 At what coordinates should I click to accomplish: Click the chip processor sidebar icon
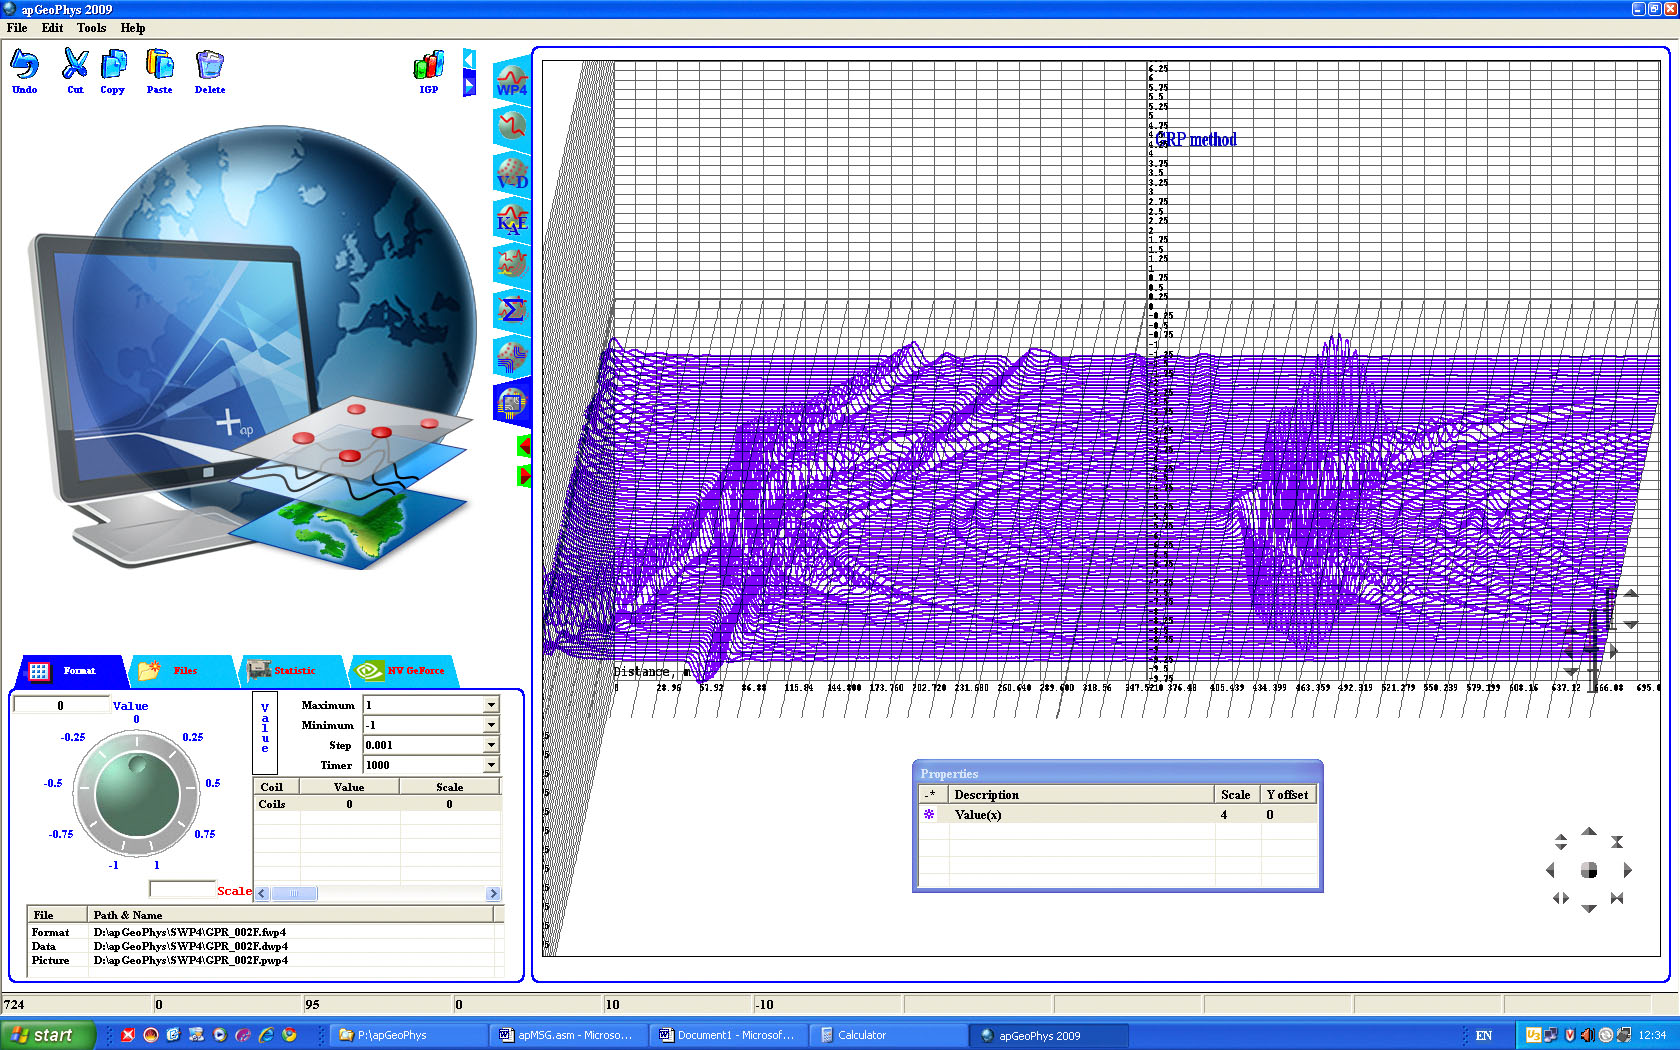(512, 402)
